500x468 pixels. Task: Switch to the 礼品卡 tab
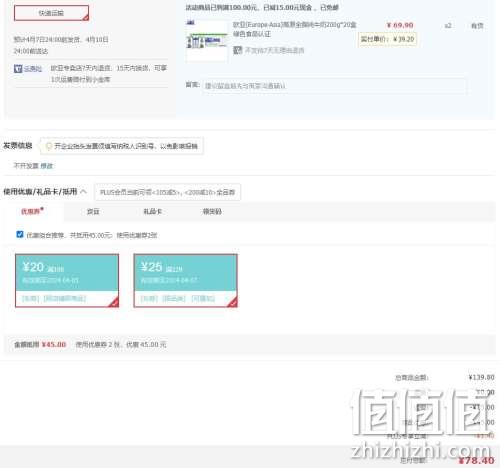(x=152, y=211)
